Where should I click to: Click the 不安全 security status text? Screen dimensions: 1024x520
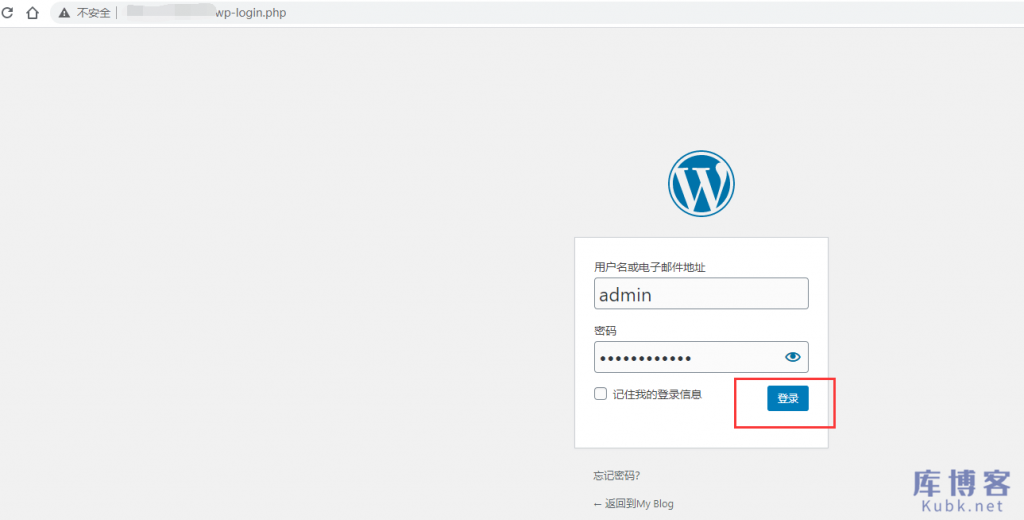[x=93, y=13]
